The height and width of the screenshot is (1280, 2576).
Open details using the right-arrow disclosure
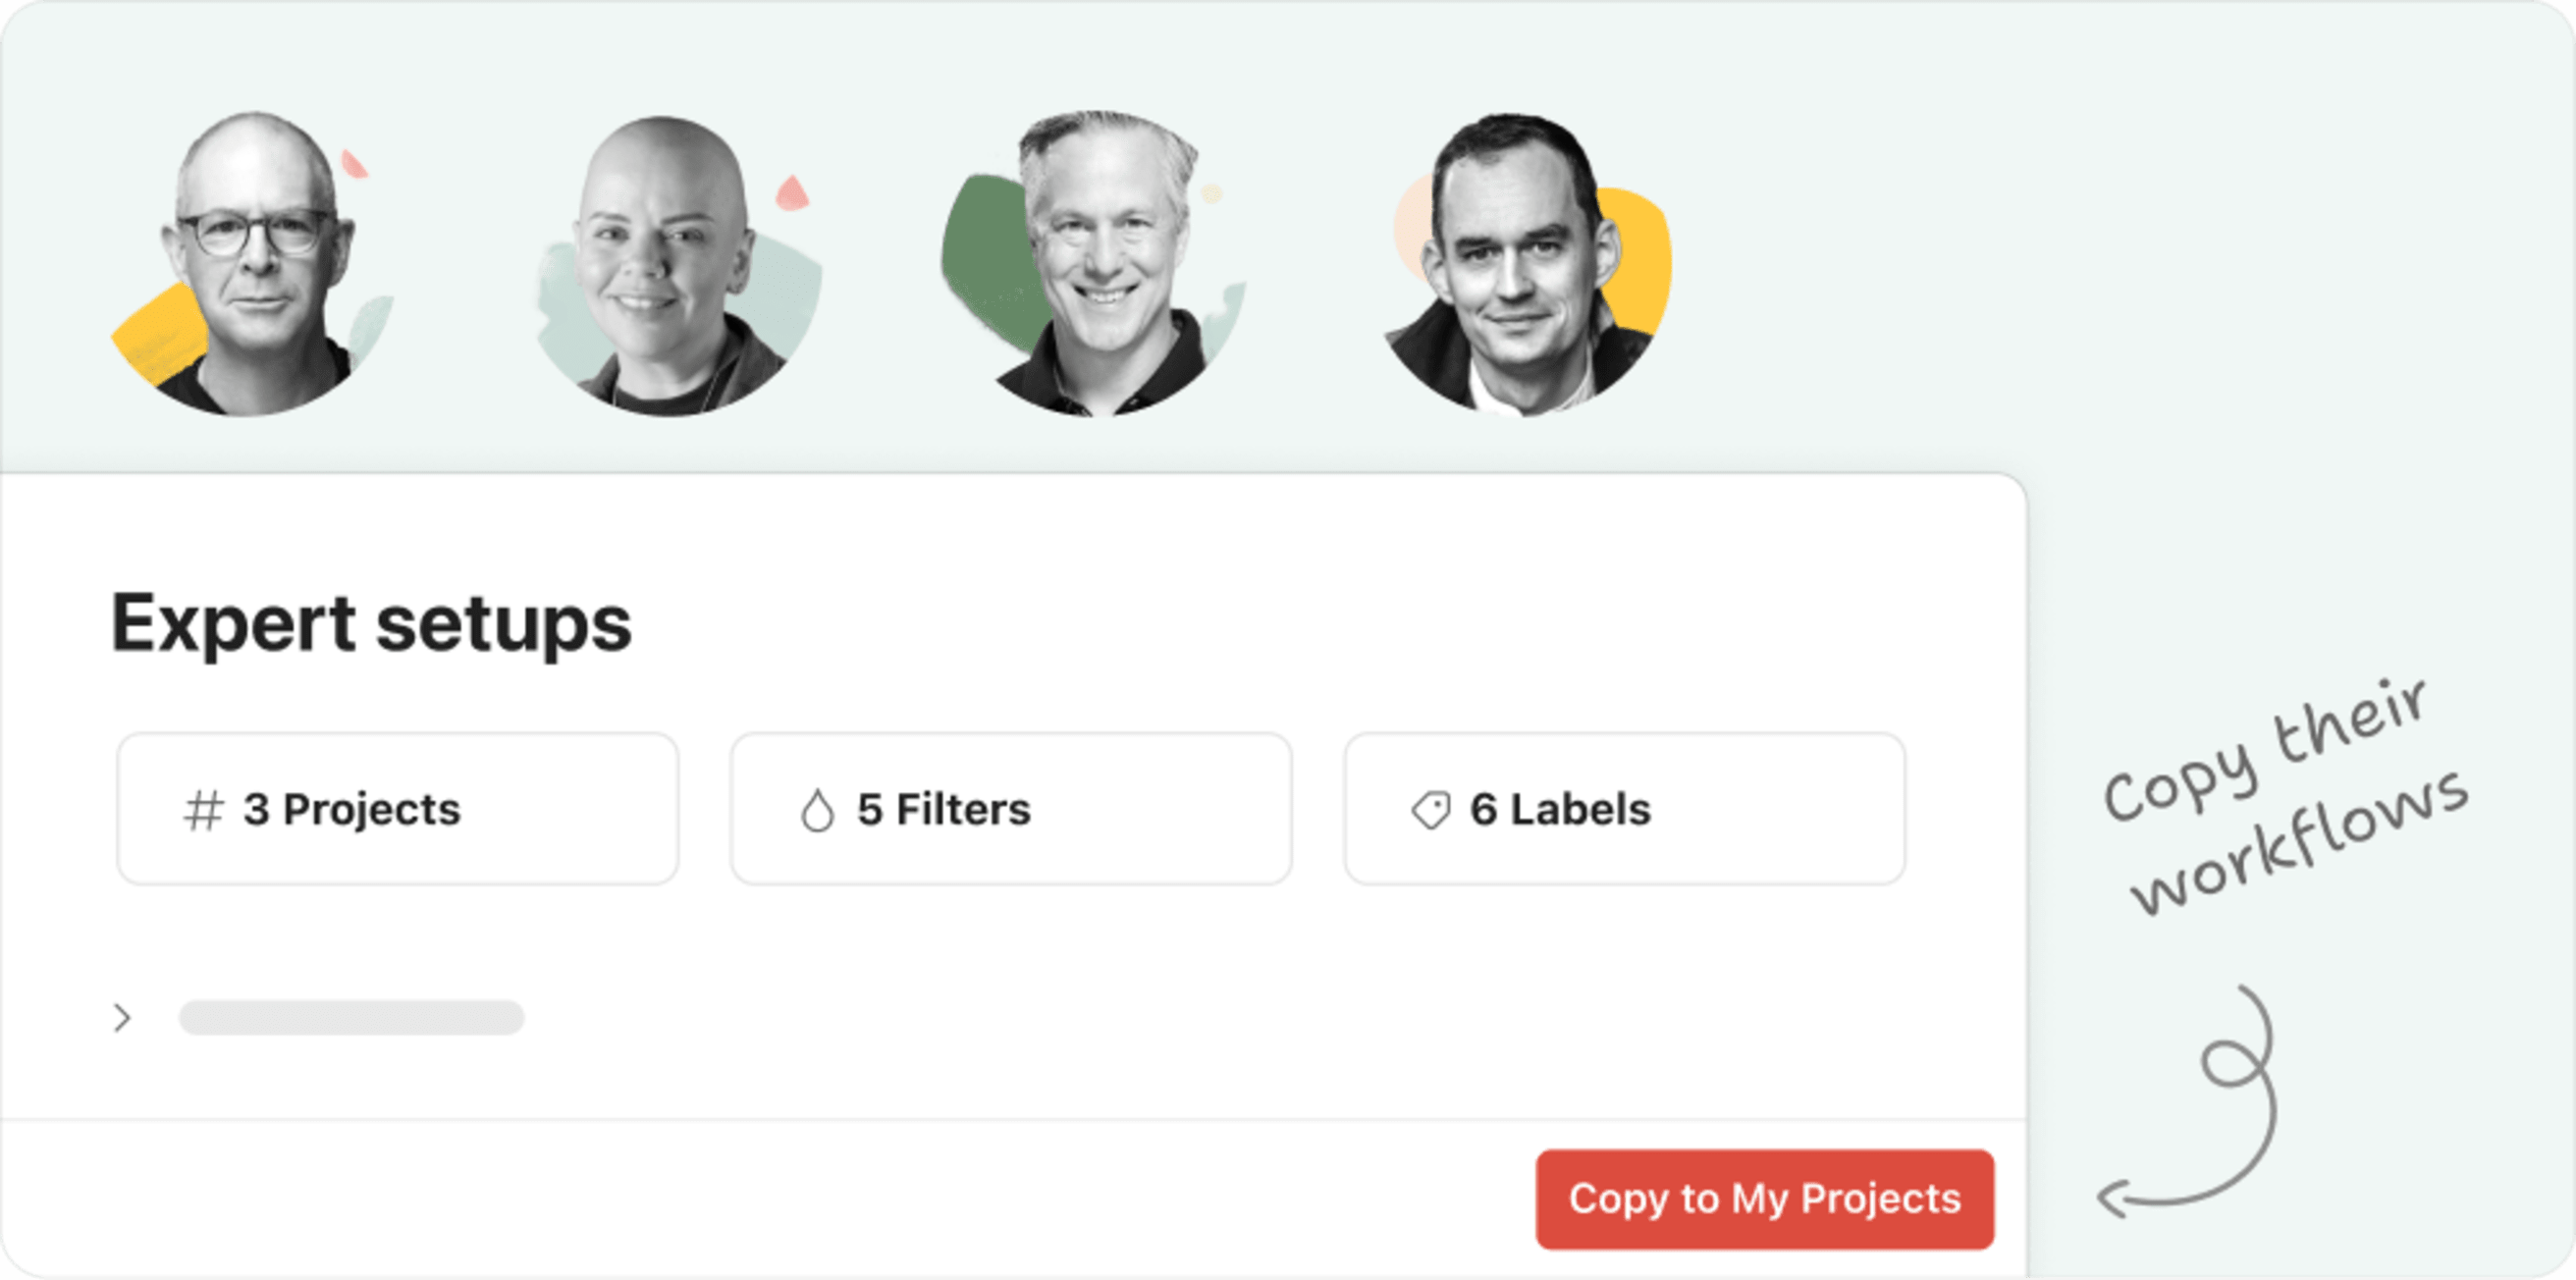(x=124, y=1018)
